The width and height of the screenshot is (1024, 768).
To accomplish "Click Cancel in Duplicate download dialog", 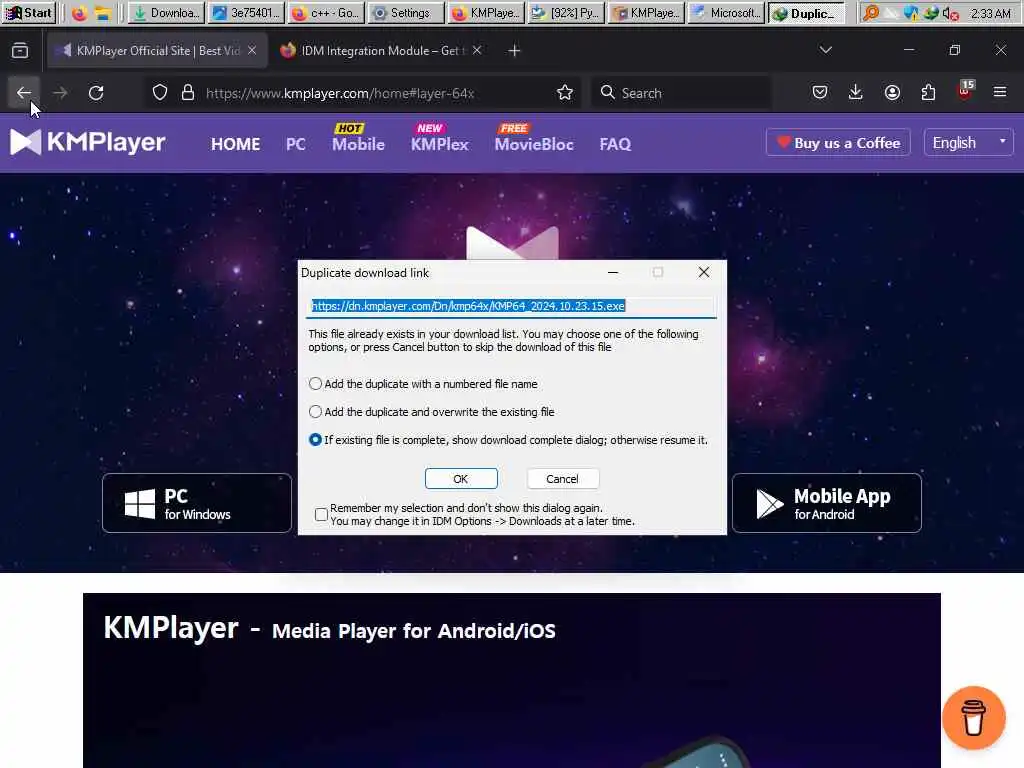I will click(x=562, y=479).
